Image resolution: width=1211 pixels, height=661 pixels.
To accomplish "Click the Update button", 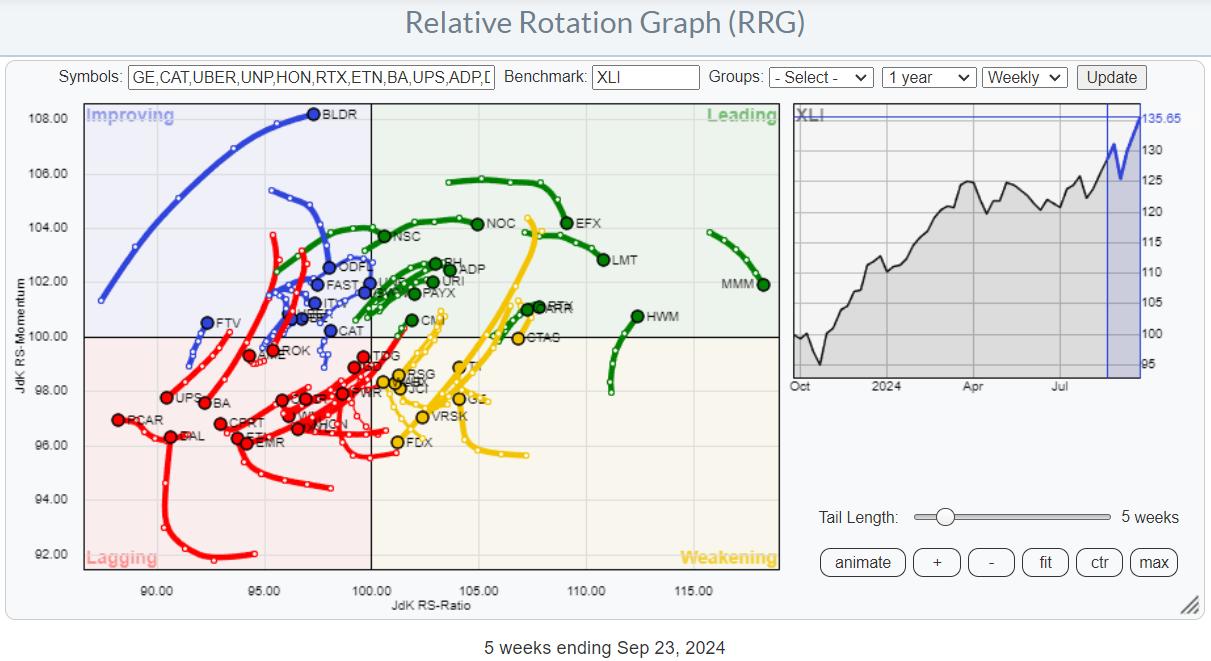I will coord(1112,78).
